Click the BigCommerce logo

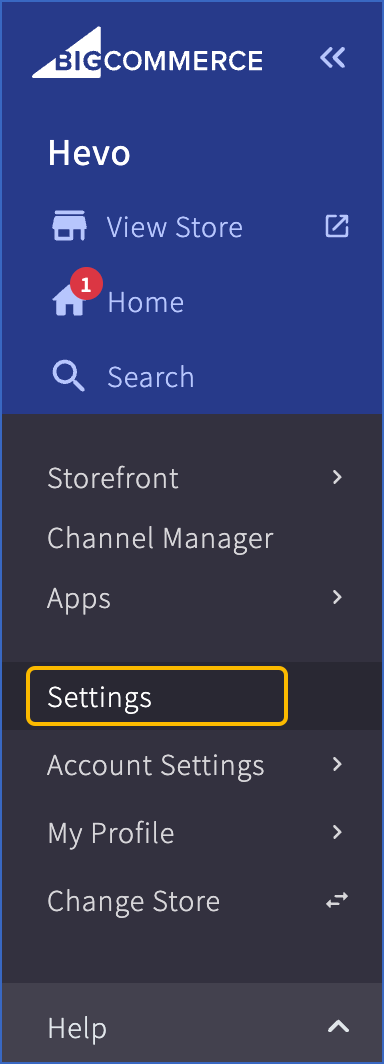pos(147,53)
